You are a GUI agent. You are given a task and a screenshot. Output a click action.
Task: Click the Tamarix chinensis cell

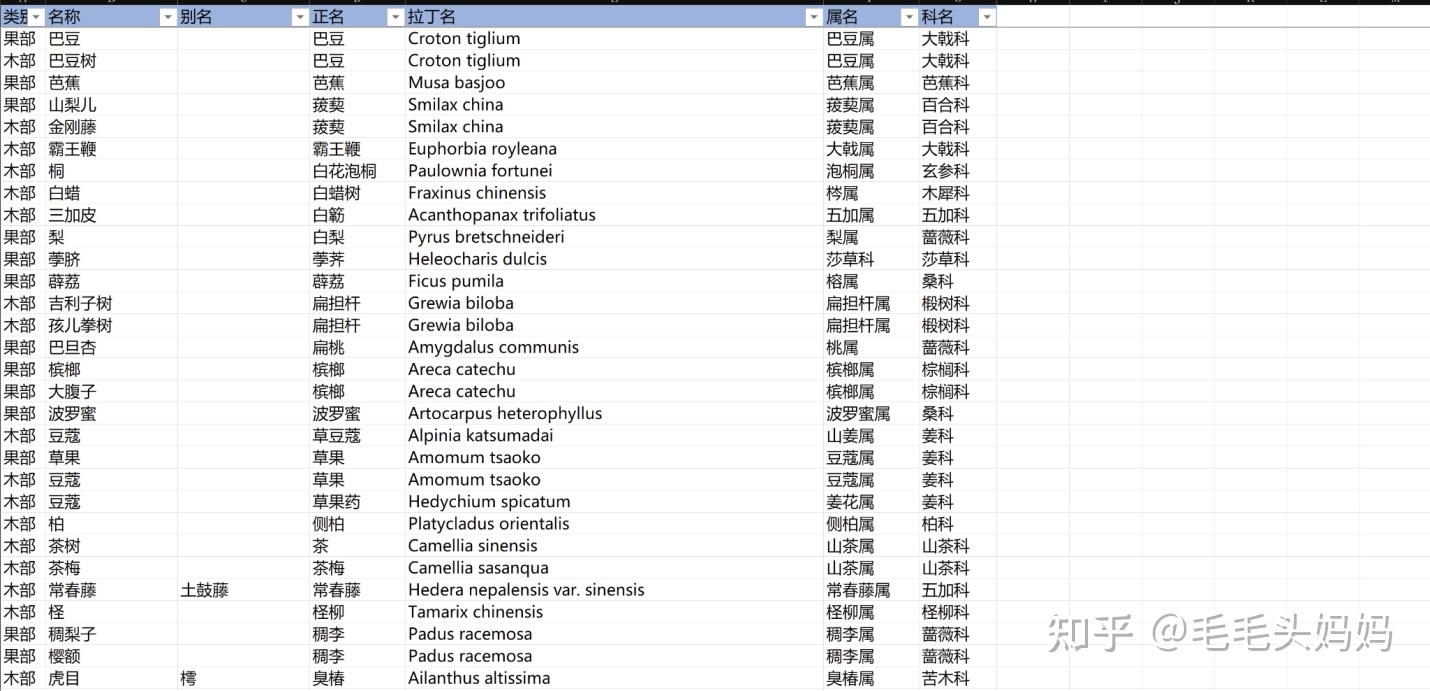(614, 612)
